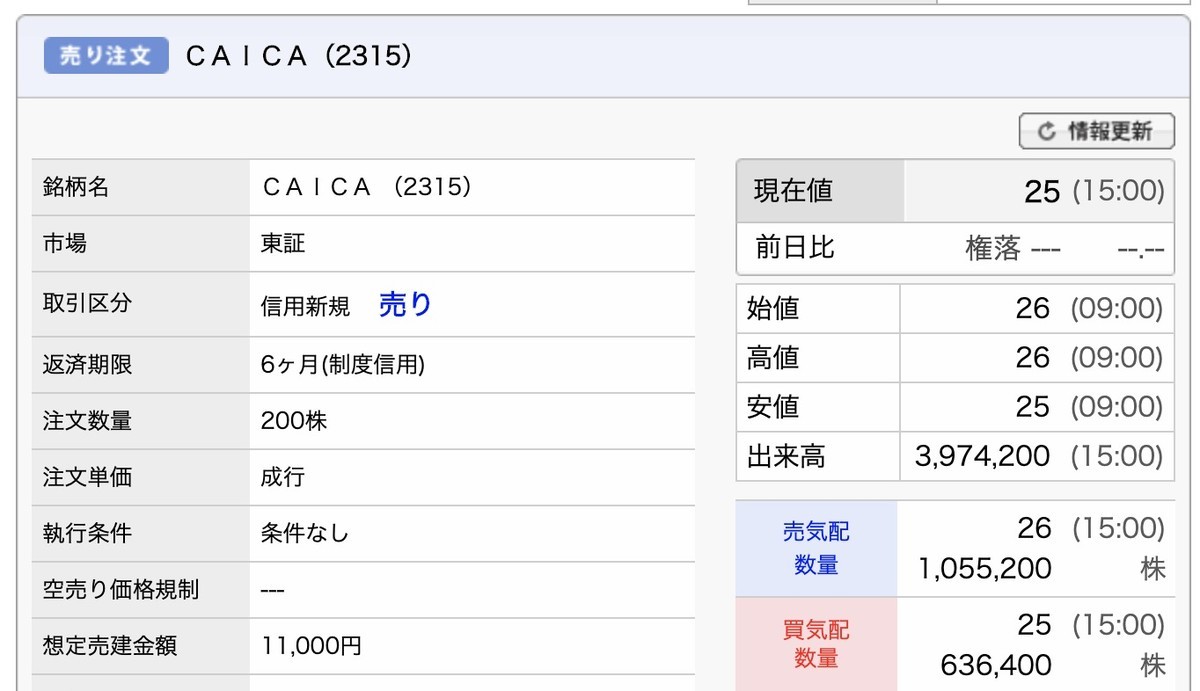
Task: Click the 権落 --- value
Action: [1013, 249]
